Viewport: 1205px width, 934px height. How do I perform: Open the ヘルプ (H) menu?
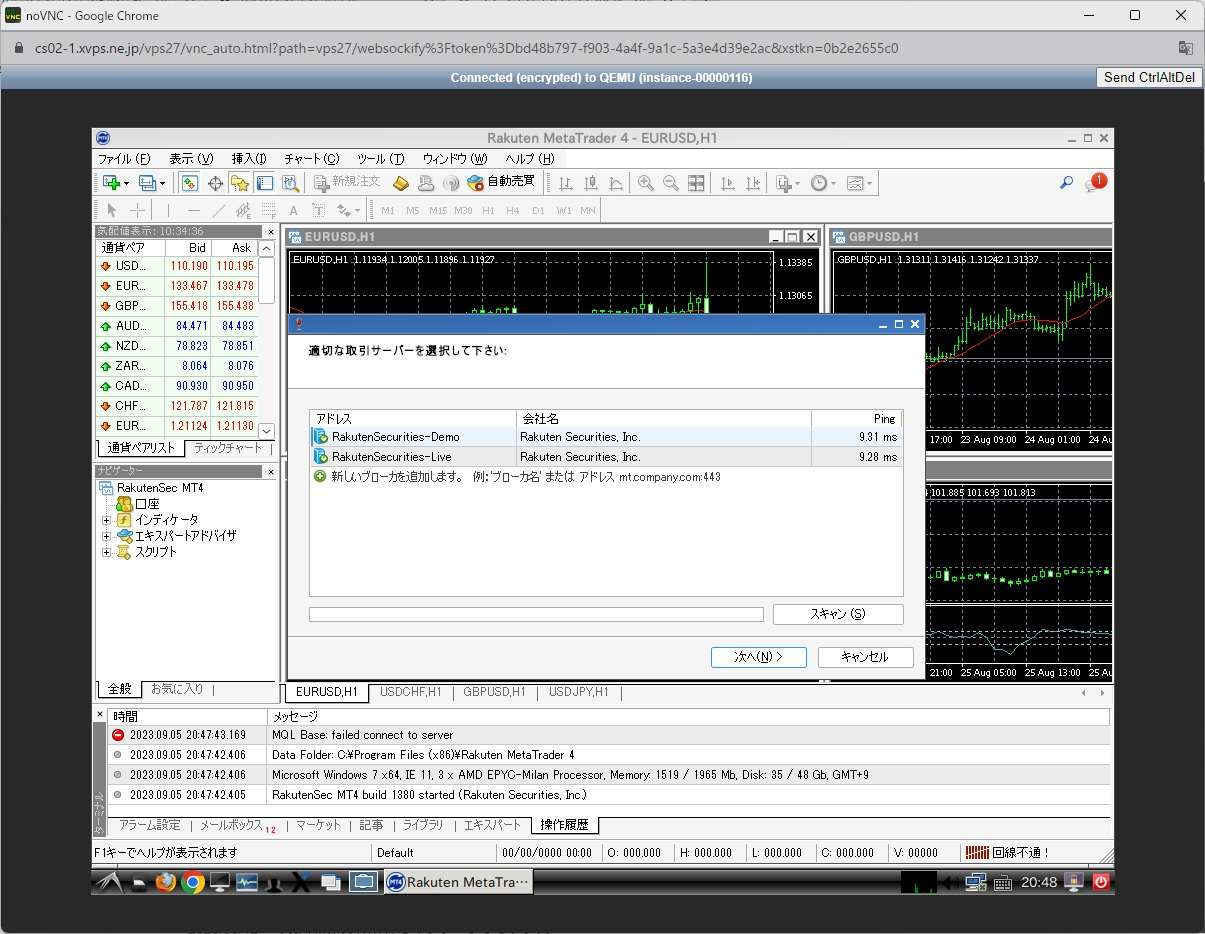[x=530, y=158]
